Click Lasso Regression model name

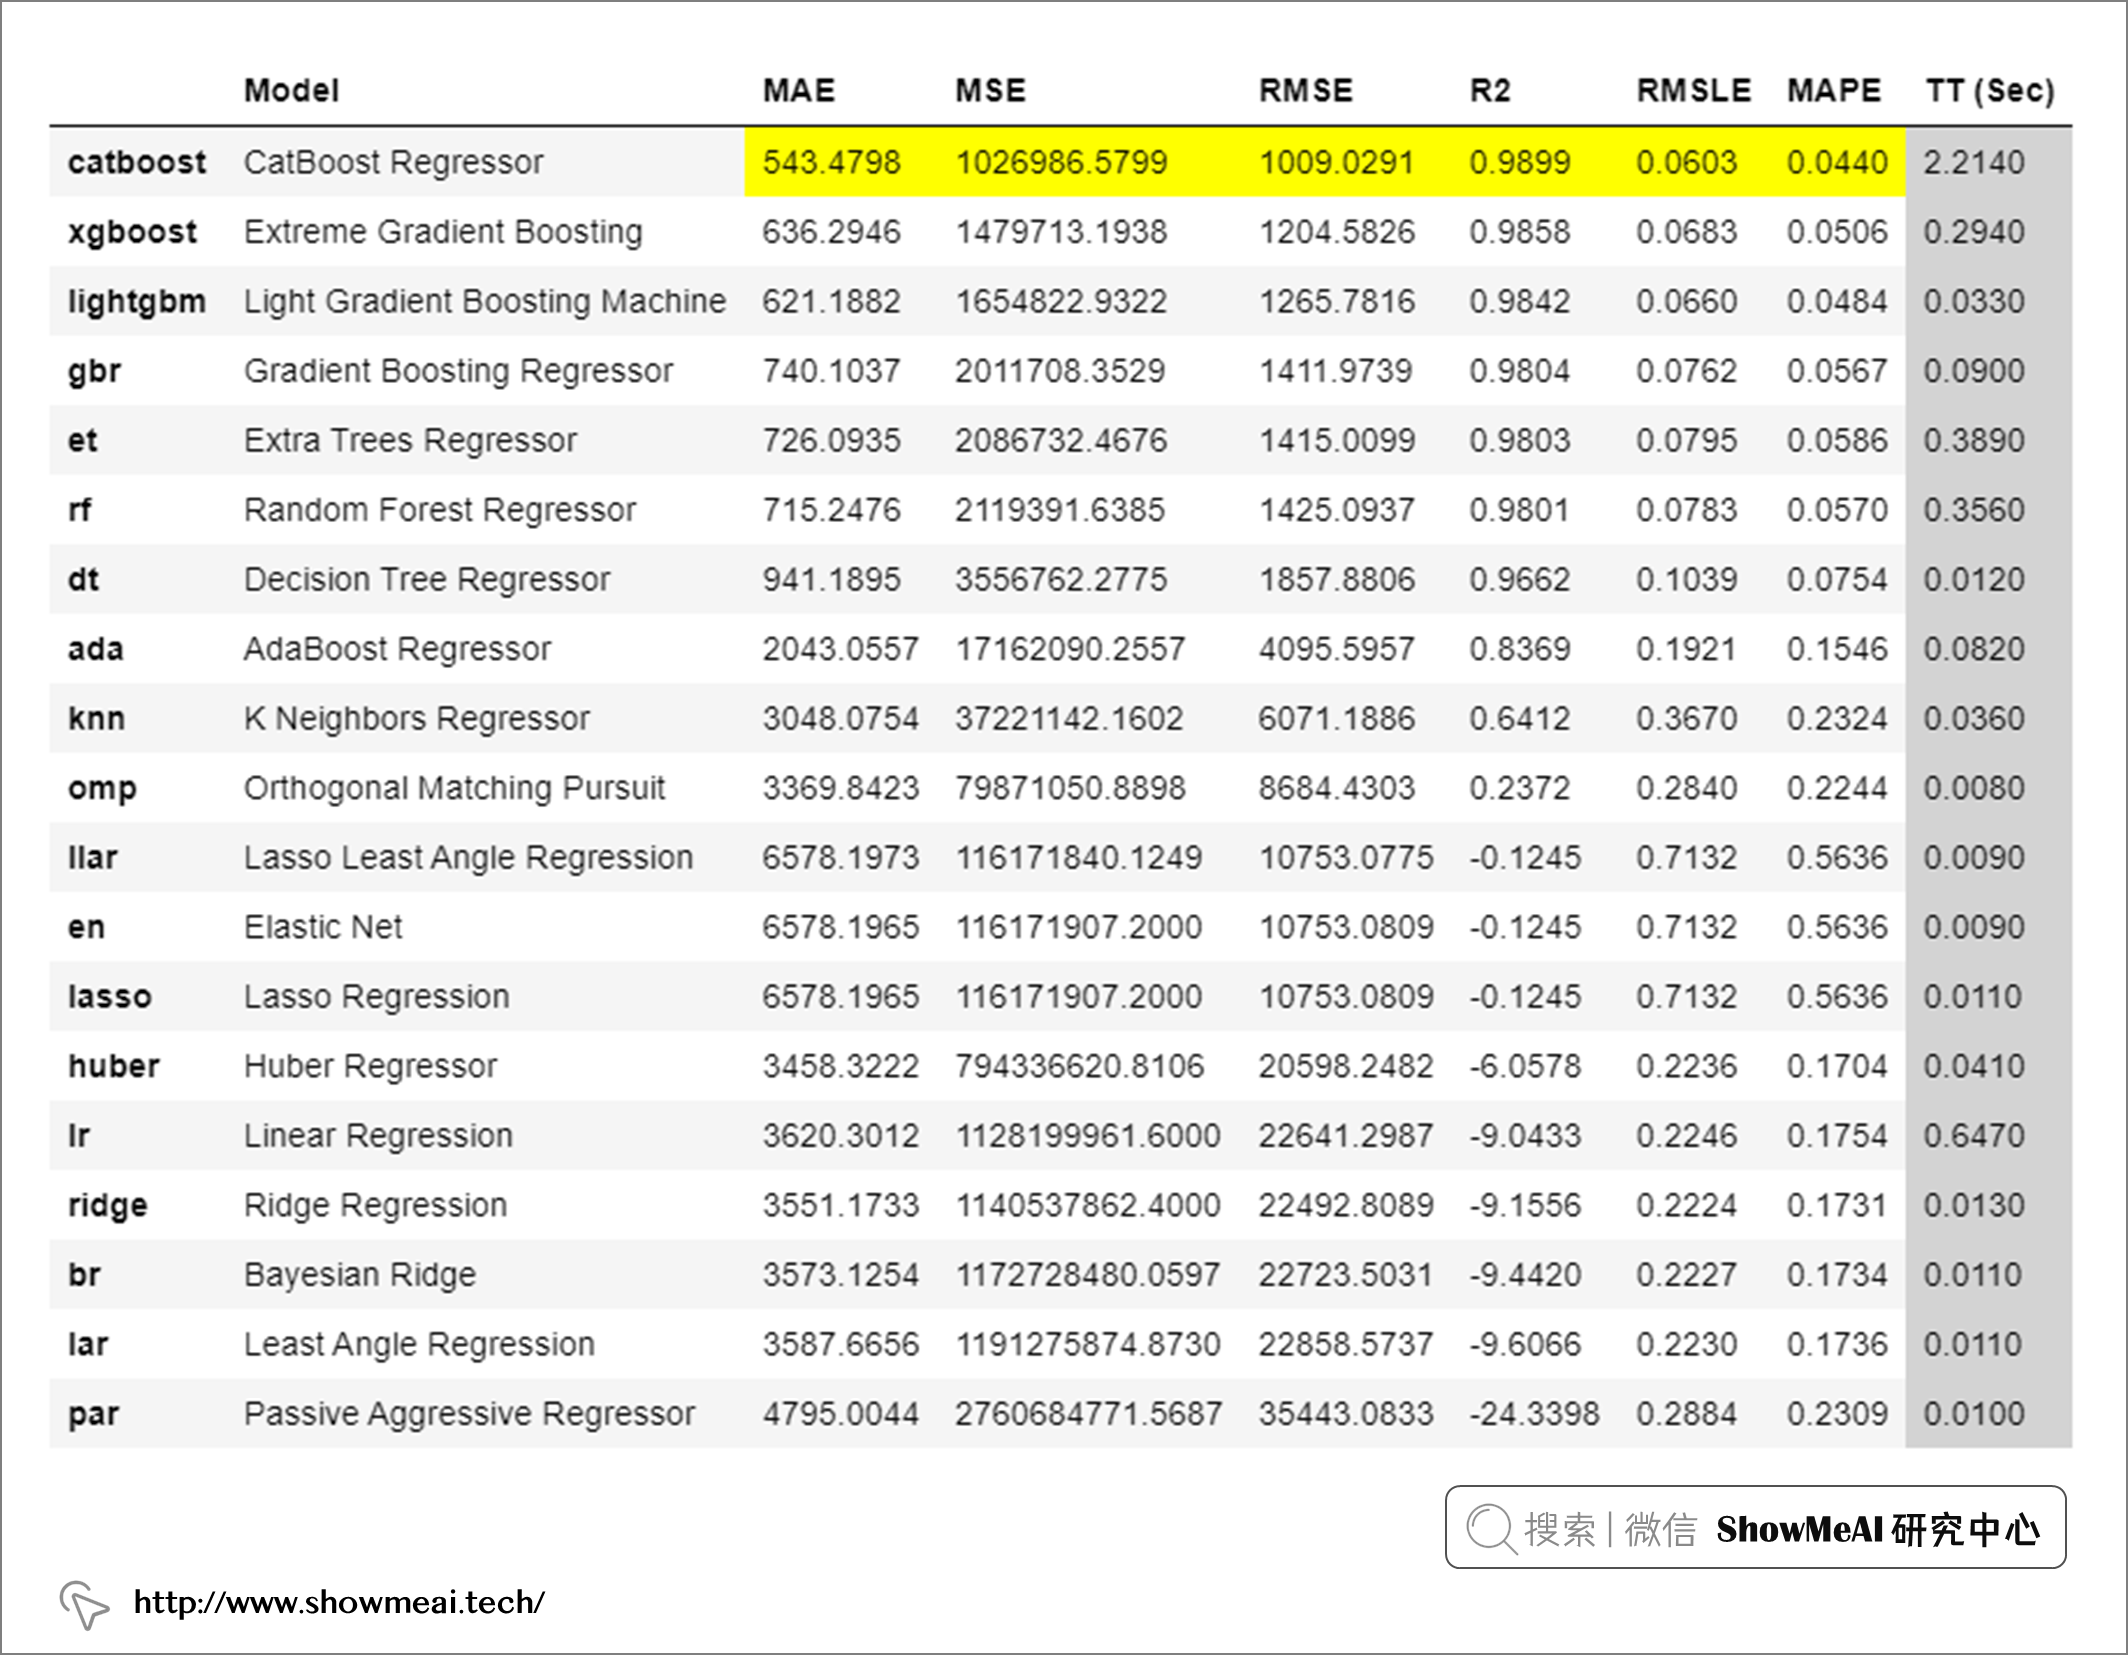[377, 996]
